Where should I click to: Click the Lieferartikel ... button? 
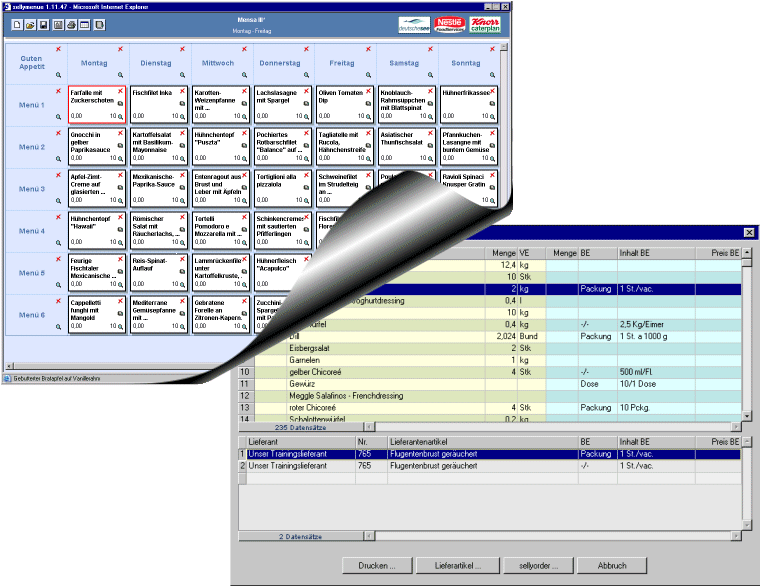point(458,566)
